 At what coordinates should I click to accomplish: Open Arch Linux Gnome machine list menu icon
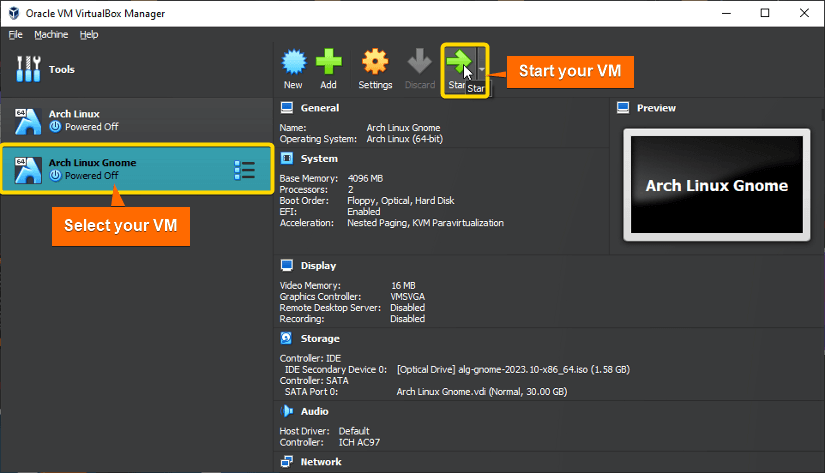245,170
